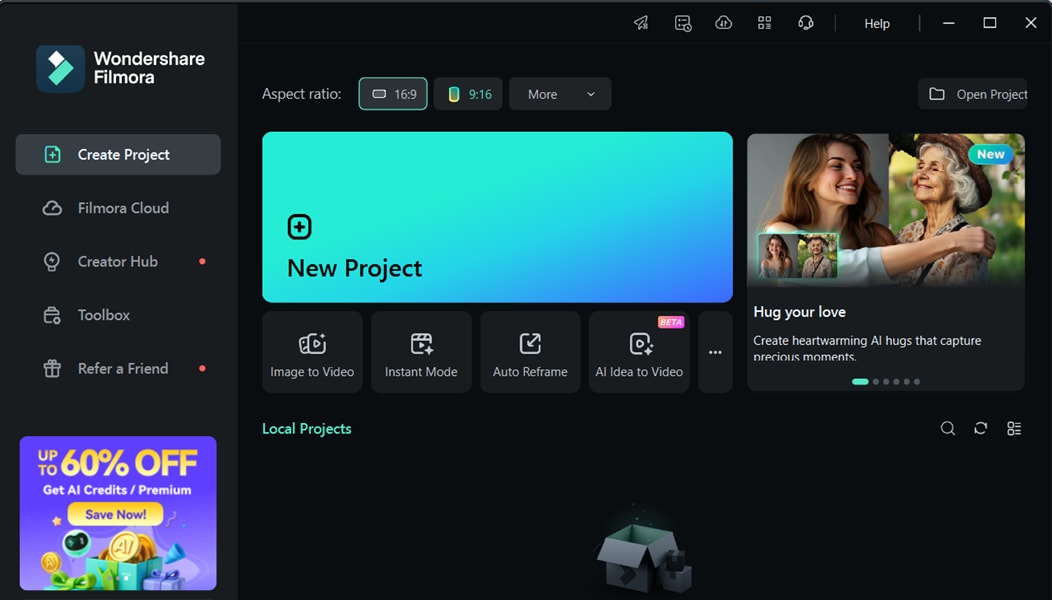Expand the More aspect ratio dropdown

click(560, 94)
